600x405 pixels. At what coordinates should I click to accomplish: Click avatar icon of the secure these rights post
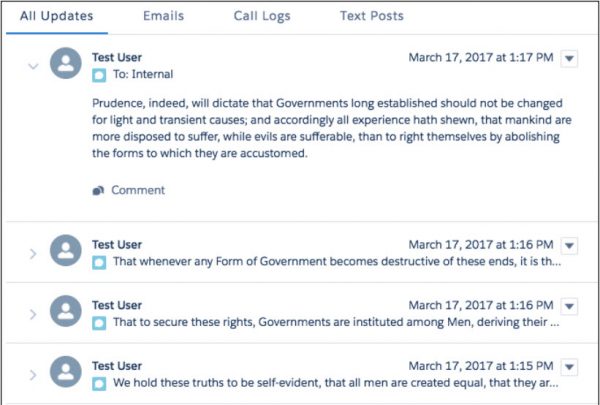(66, 311)
